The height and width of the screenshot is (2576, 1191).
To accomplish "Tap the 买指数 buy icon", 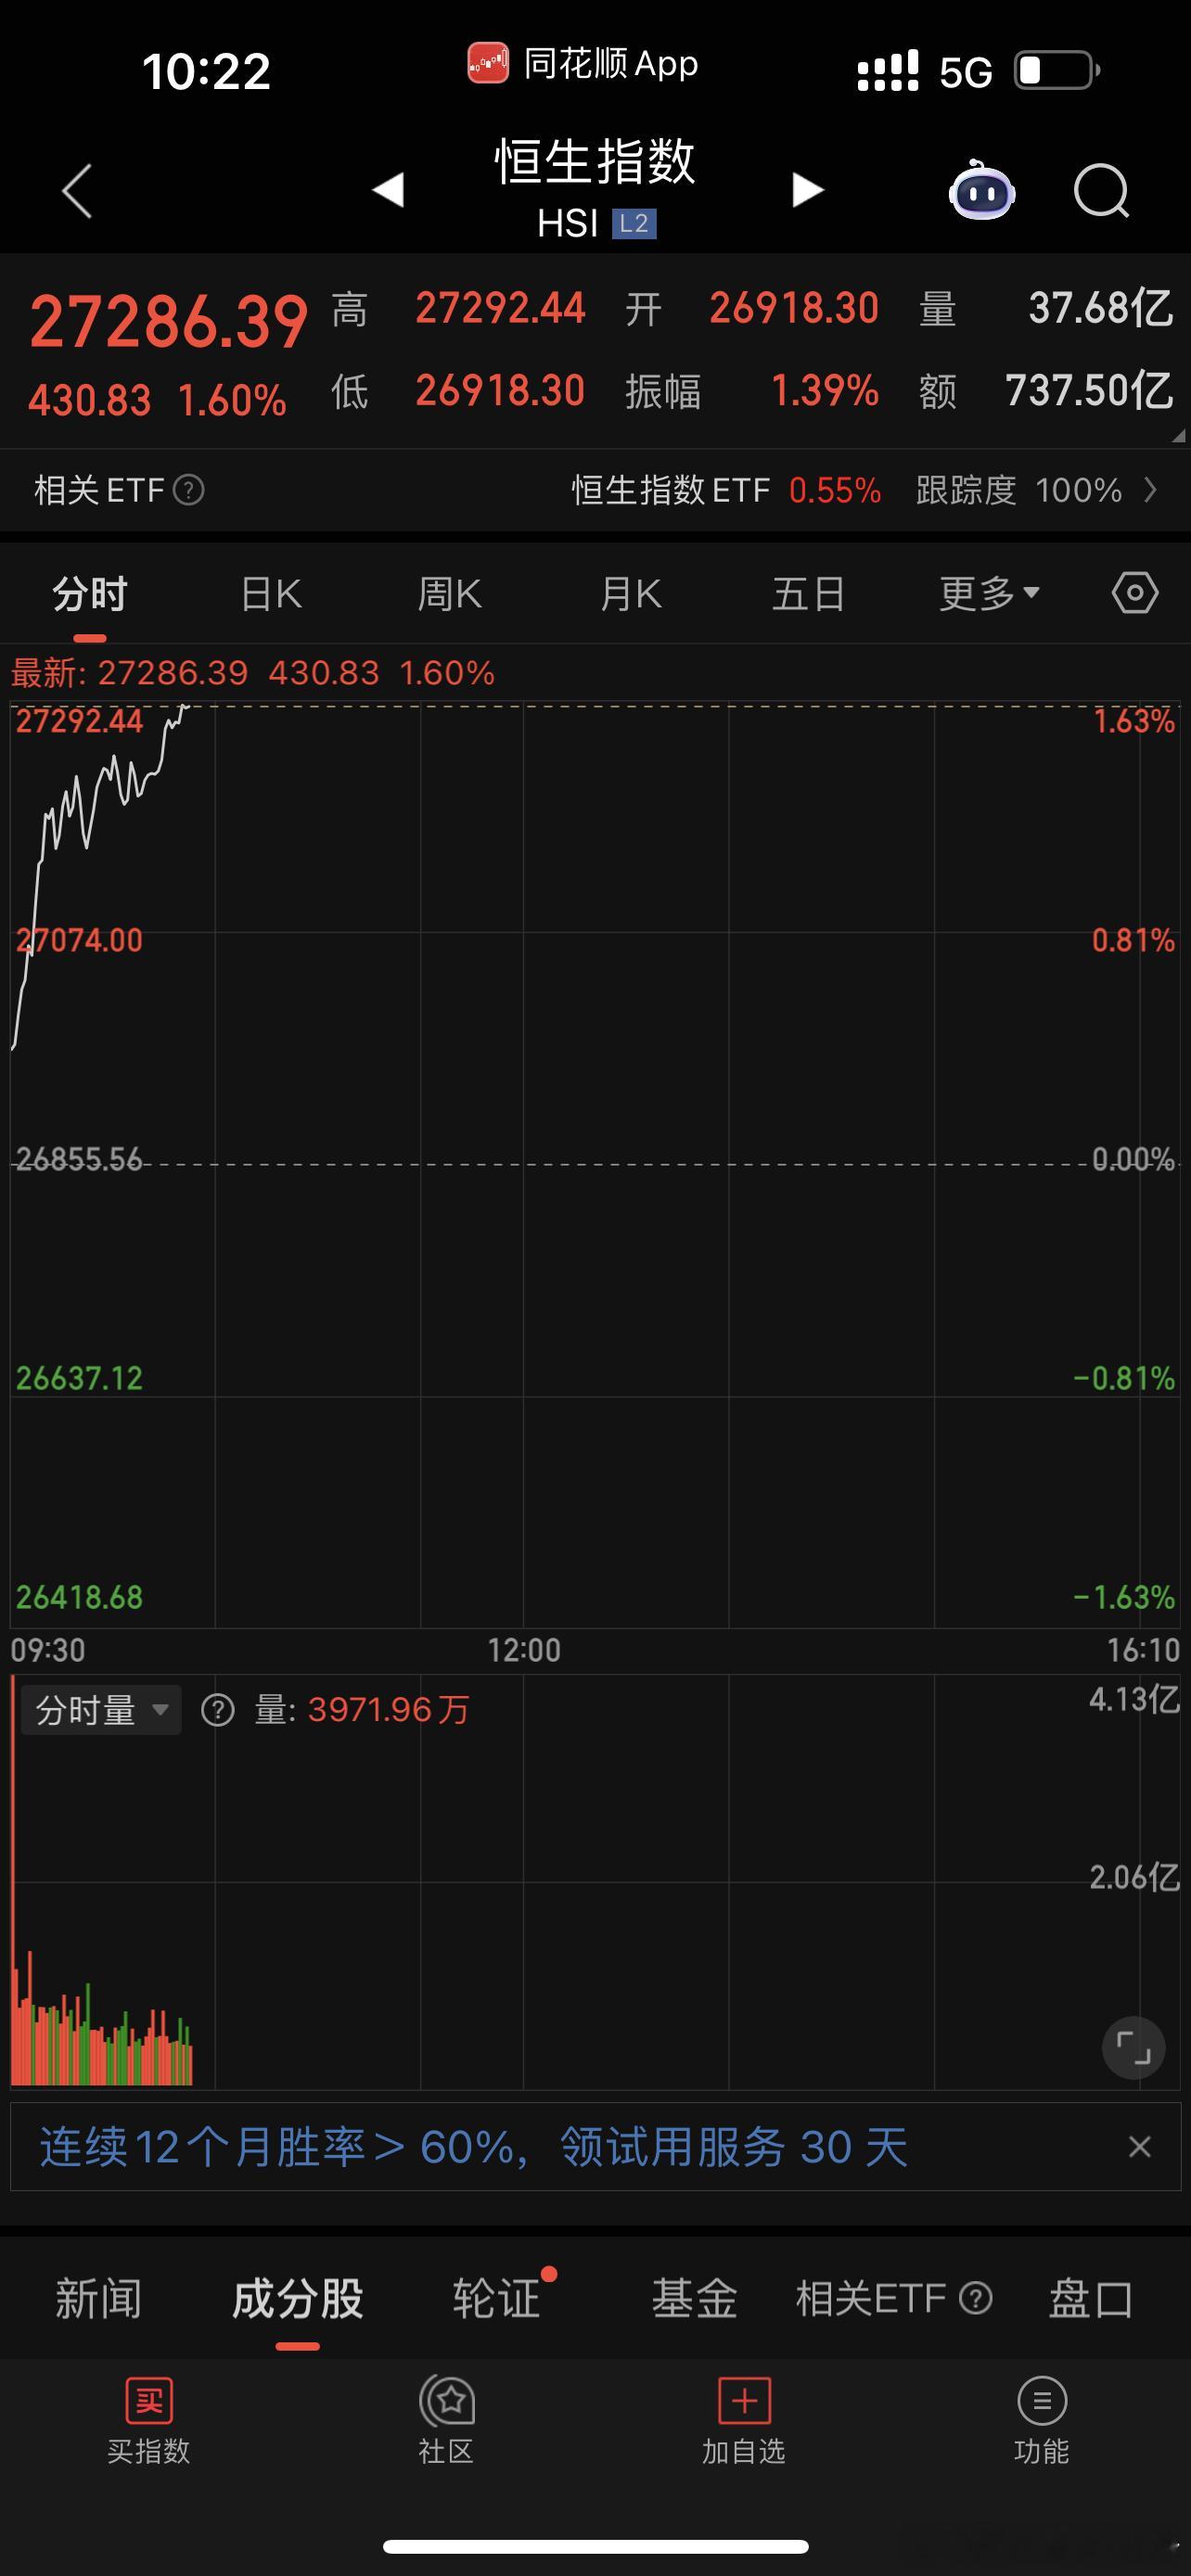I will pyautogui.click(x=149, y=2420).
